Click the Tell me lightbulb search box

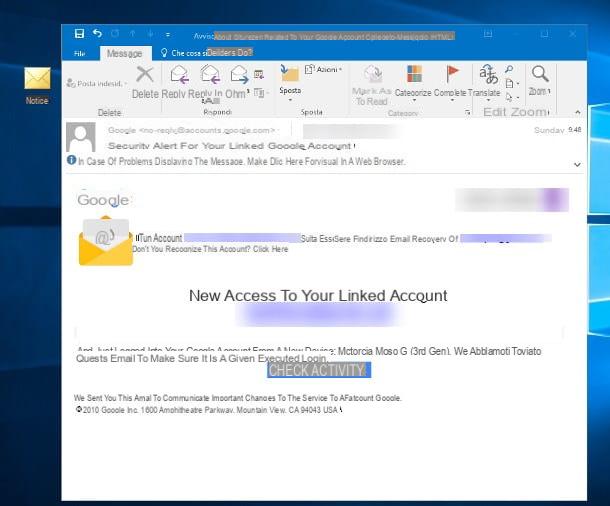pyautogui.click(x=207, y=53)
